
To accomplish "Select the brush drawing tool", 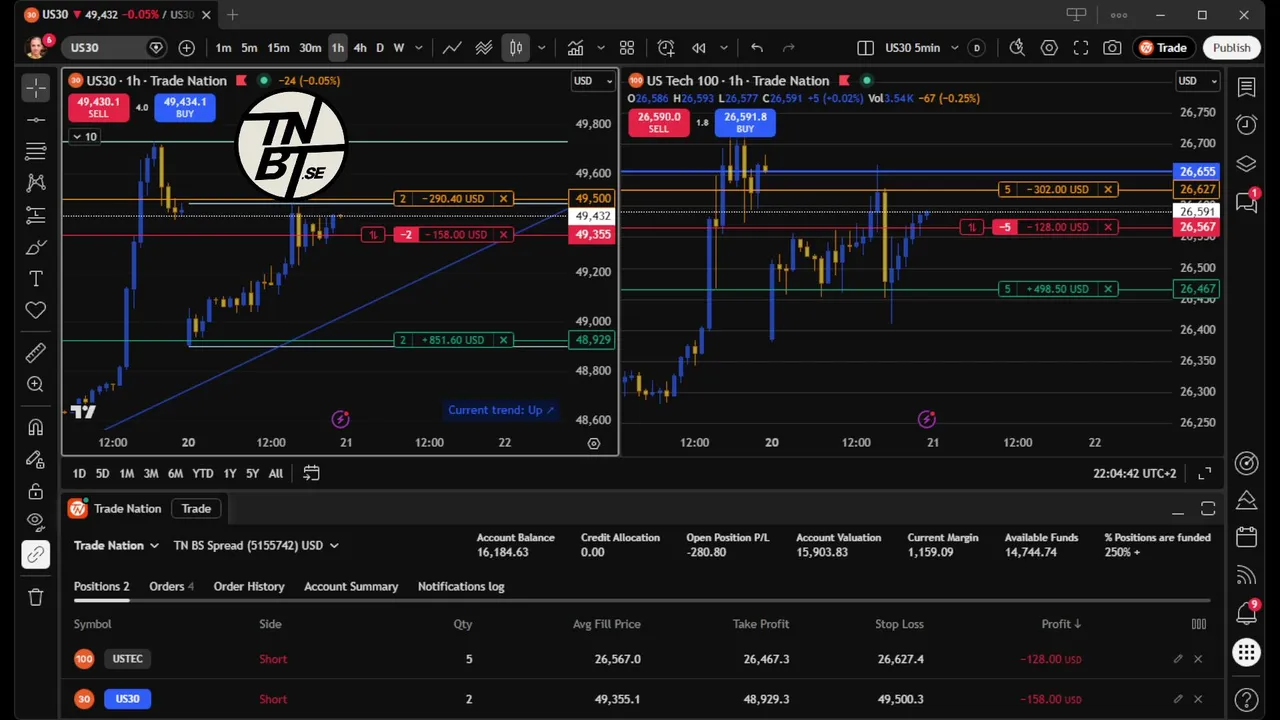I will click(x=36, y=247).
